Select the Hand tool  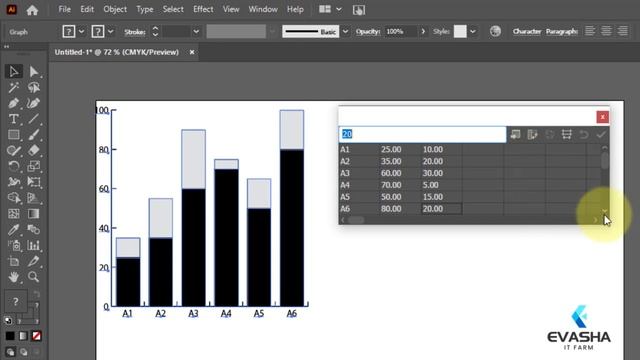click(x=13, y=277)
